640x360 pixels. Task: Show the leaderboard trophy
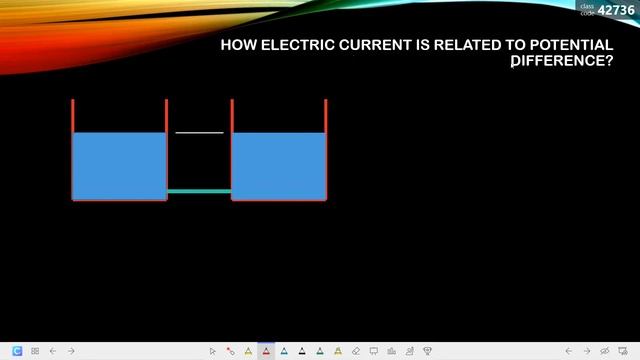tap(428, 351)
